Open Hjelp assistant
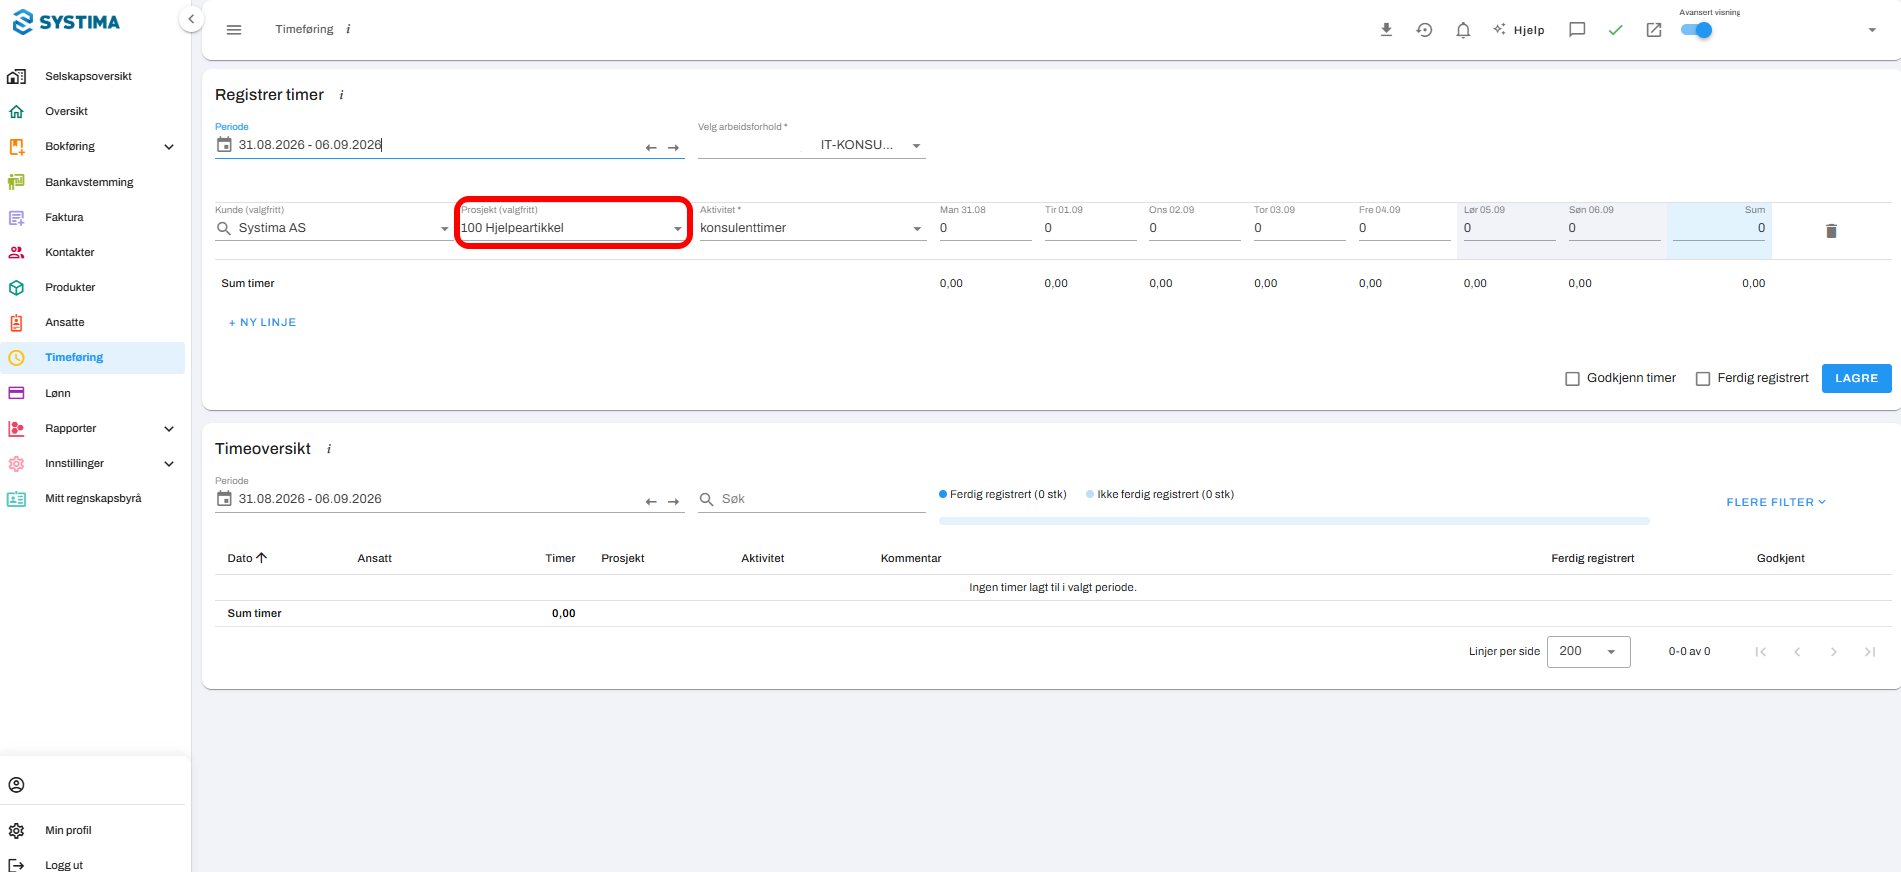The image size is (1901, 872). pos(1519,30)
